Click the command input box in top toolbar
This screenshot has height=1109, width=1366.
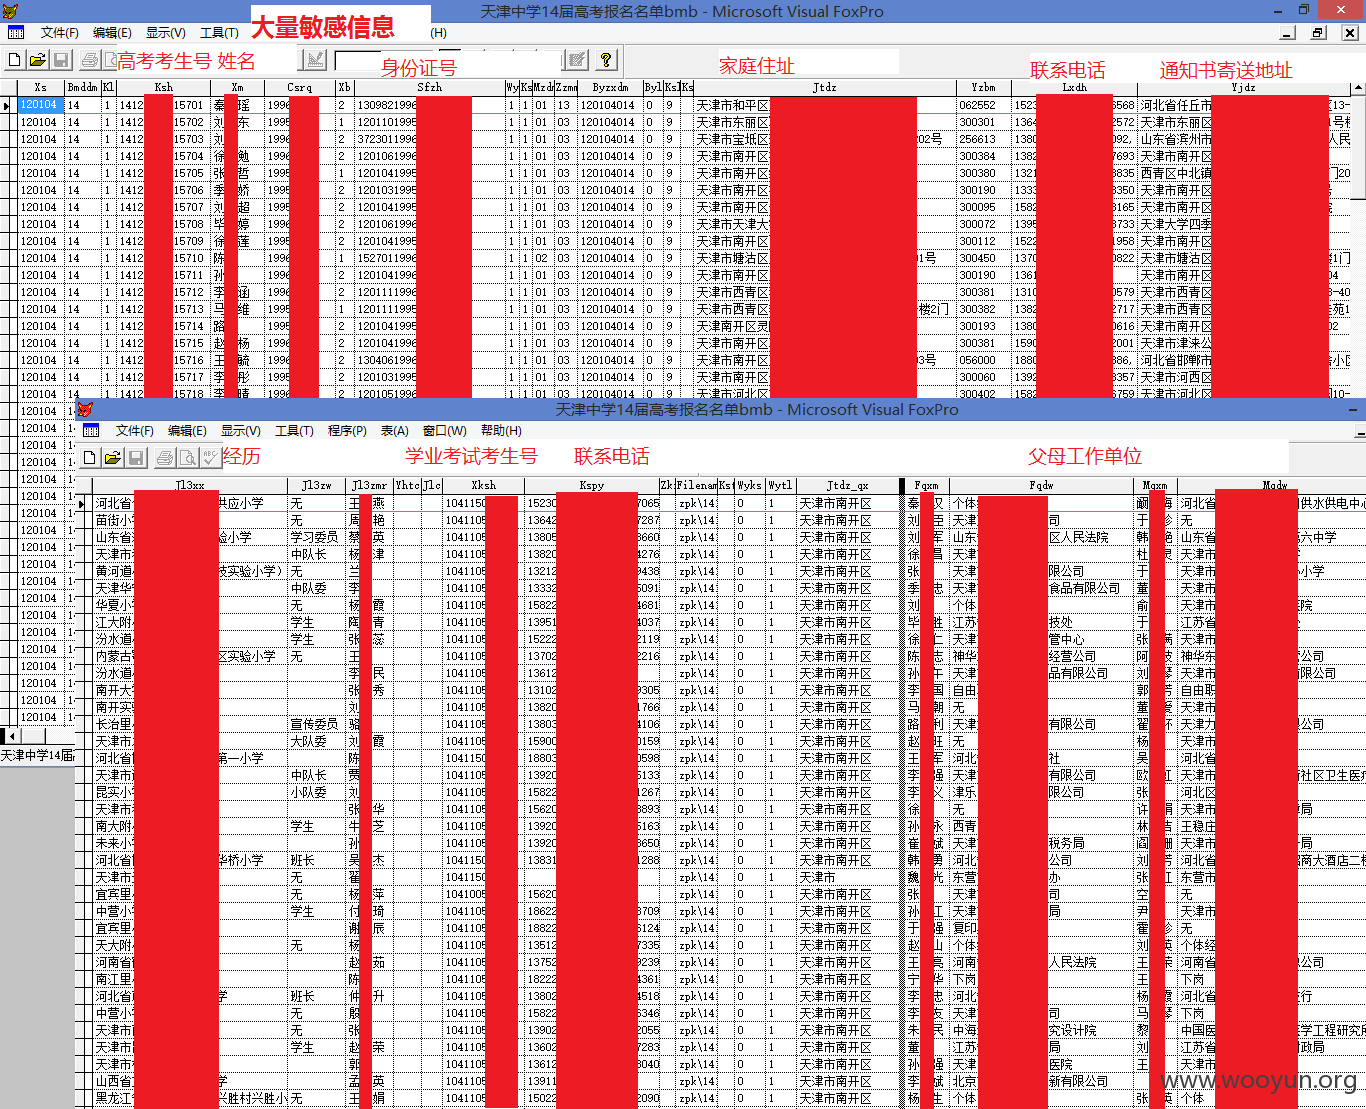358,60
